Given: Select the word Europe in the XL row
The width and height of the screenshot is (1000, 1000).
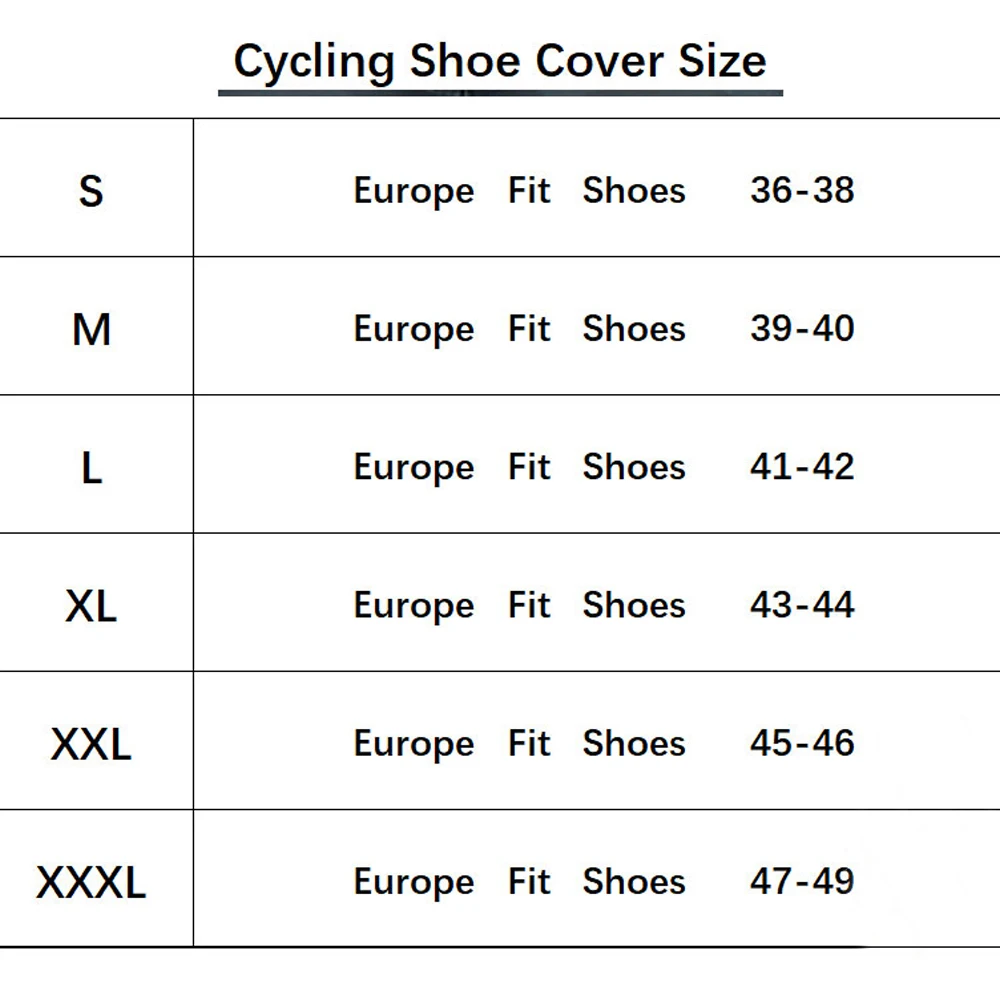Looking at the screenshot, I should 413,607.
